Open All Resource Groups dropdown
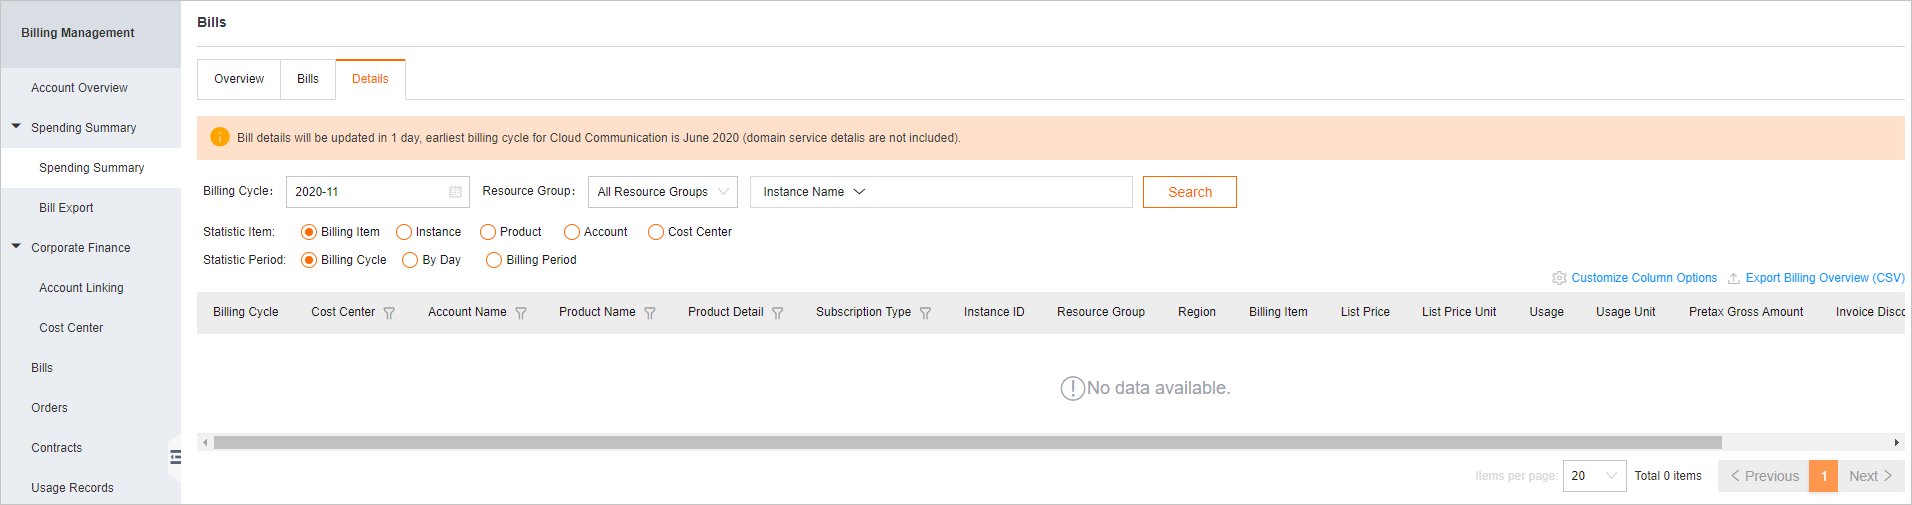Viewport: 1912px width, 505px height. tap(663, 192)
